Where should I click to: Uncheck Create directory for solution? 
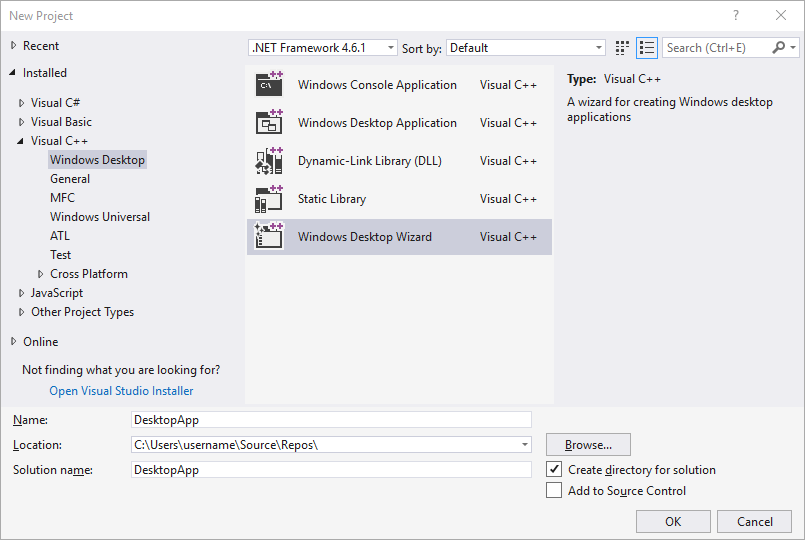click(554, 469)
